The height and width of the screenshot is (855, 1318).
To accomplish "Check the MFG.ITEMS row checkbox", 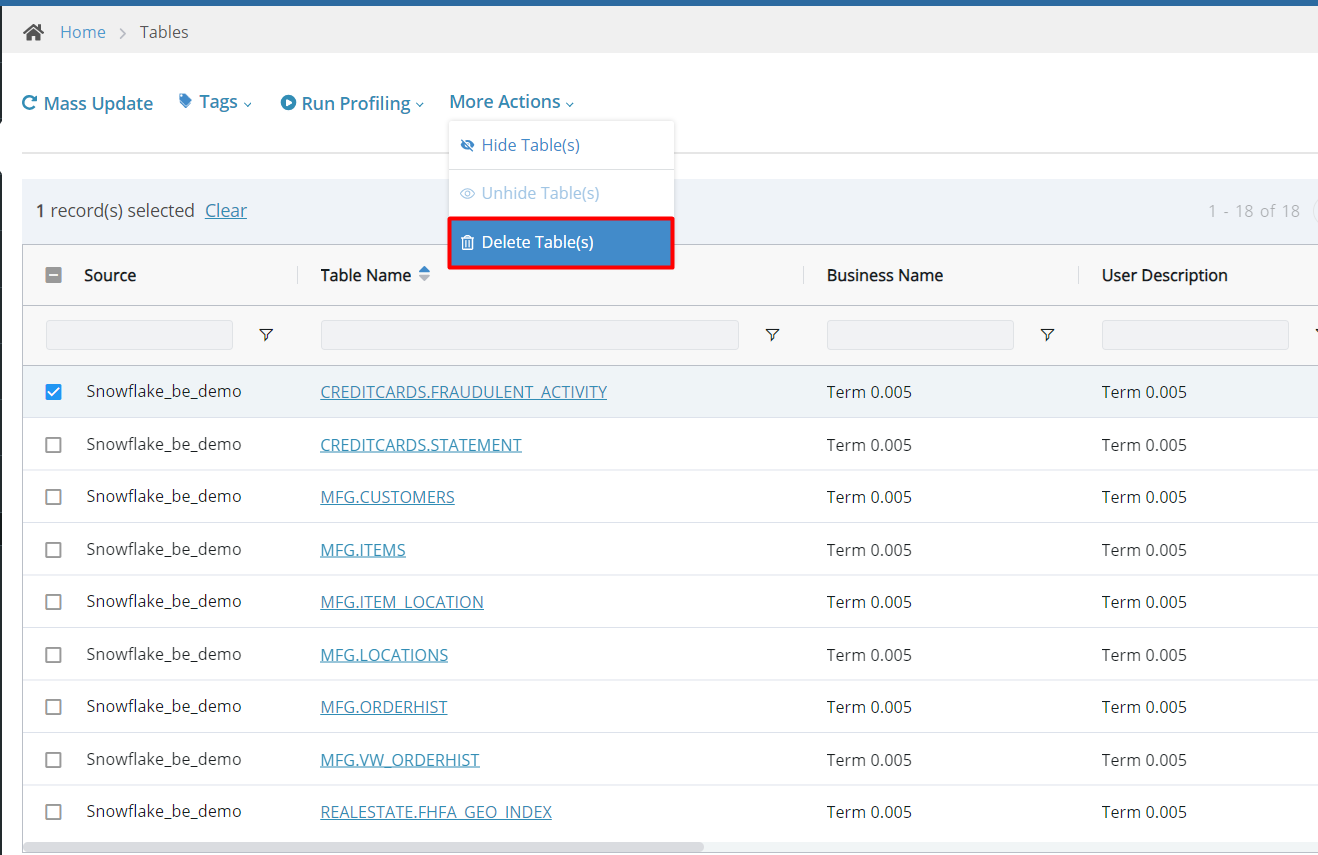I will point(54,550).
